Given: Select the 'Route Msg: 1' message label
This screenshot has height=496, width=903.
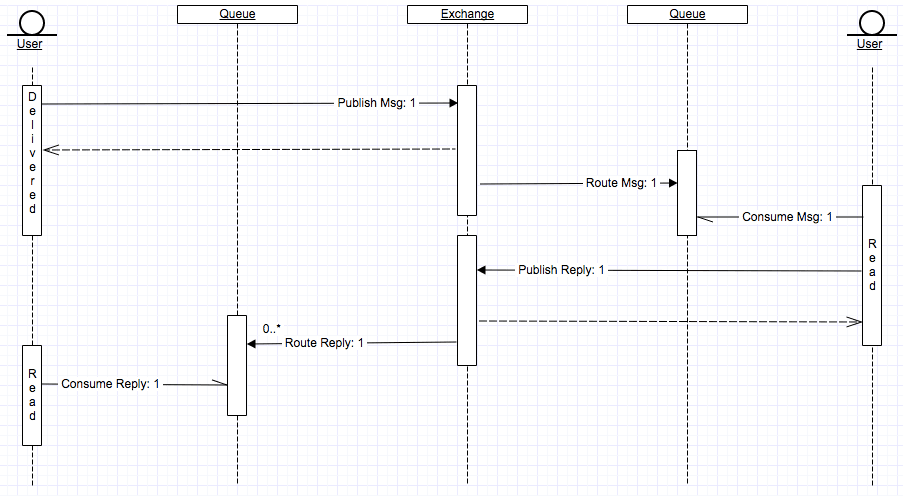Looking at the screenshot, I should (x=621, y=183).
